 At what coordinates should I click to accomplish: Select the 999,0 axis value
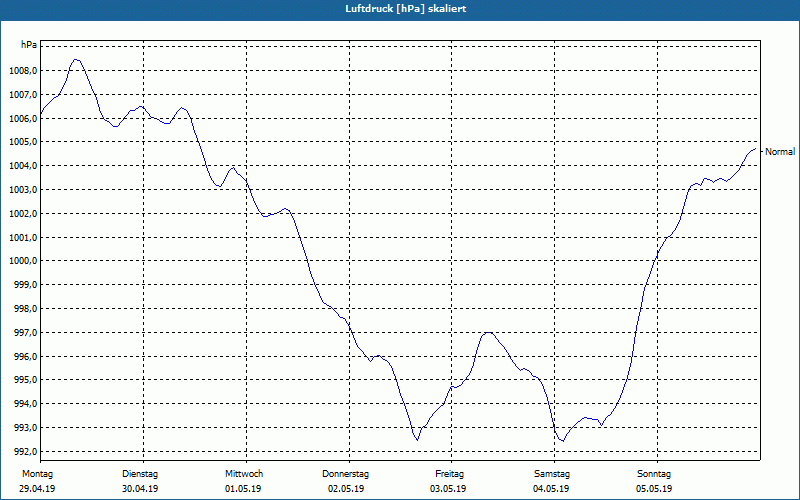pos(26,285)
